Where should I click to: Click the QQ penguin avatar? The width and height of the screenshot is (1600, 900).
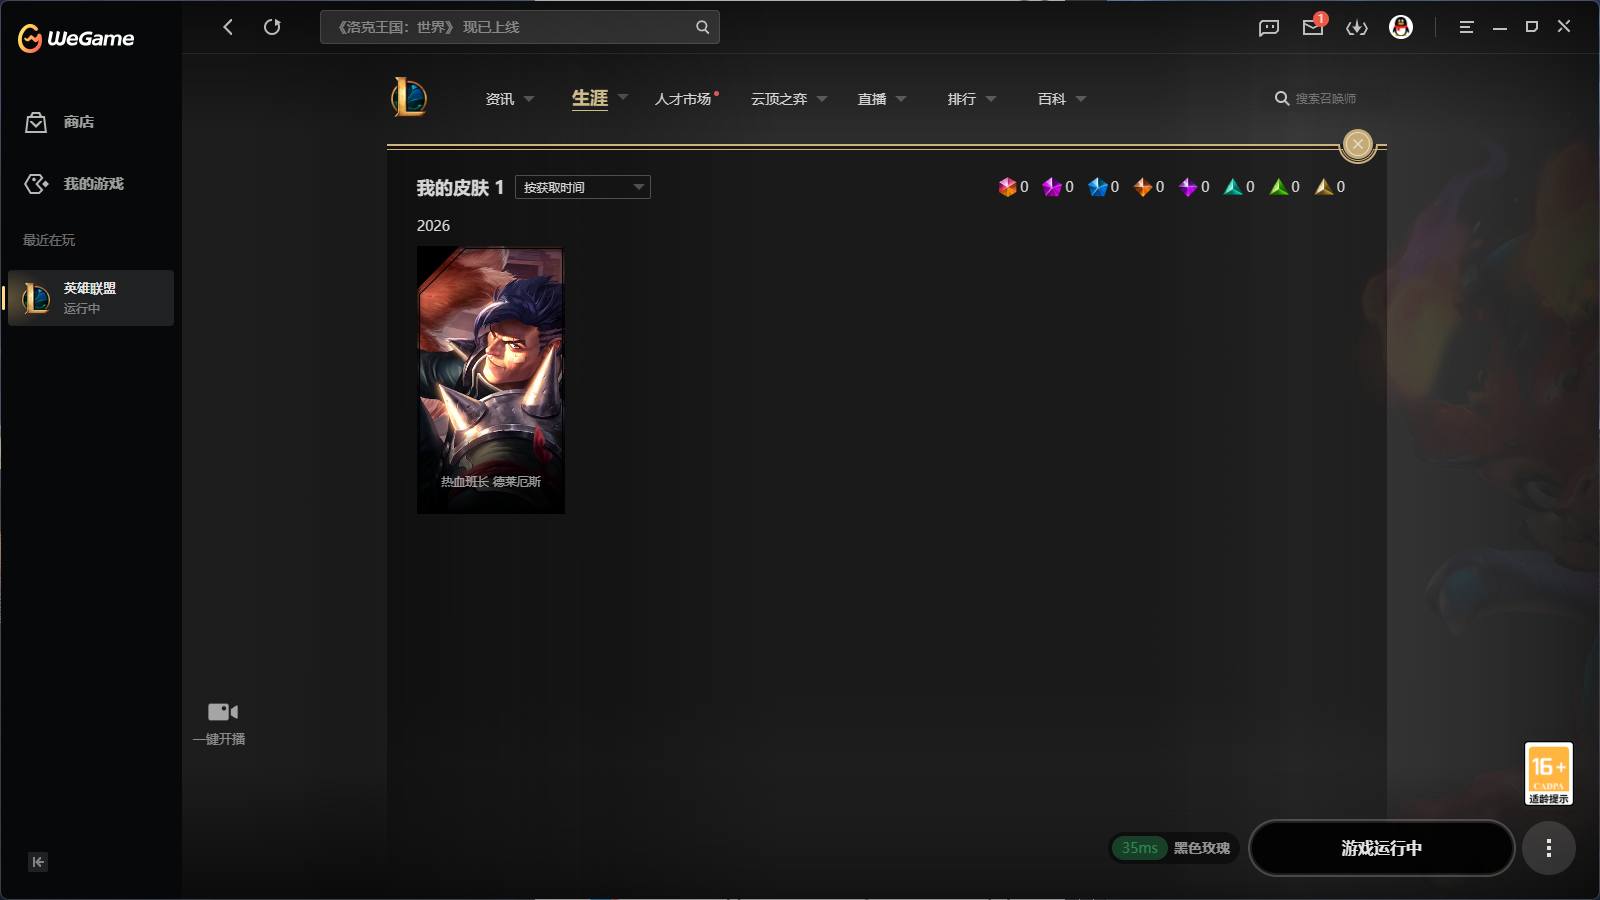[1402, 27]
